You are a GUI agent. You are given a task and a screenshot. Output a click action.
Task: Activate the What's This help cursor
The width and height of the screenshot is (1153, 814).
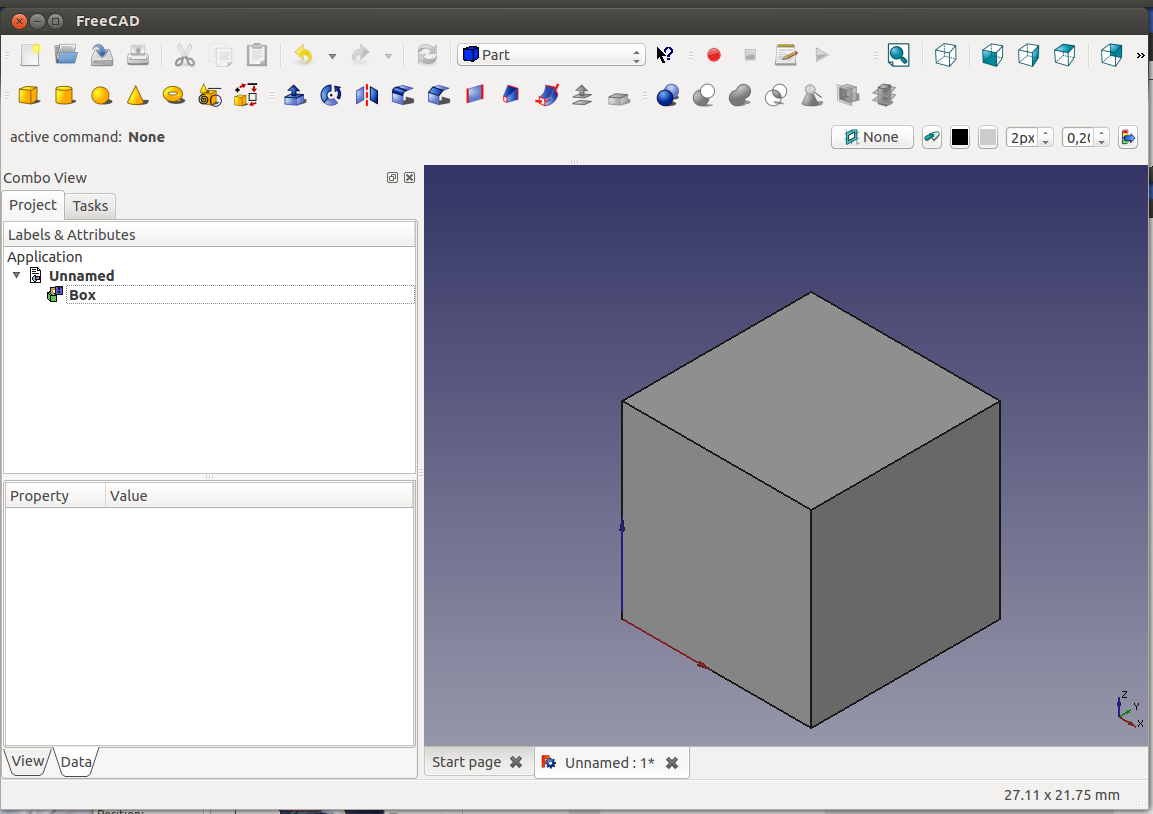665,55
